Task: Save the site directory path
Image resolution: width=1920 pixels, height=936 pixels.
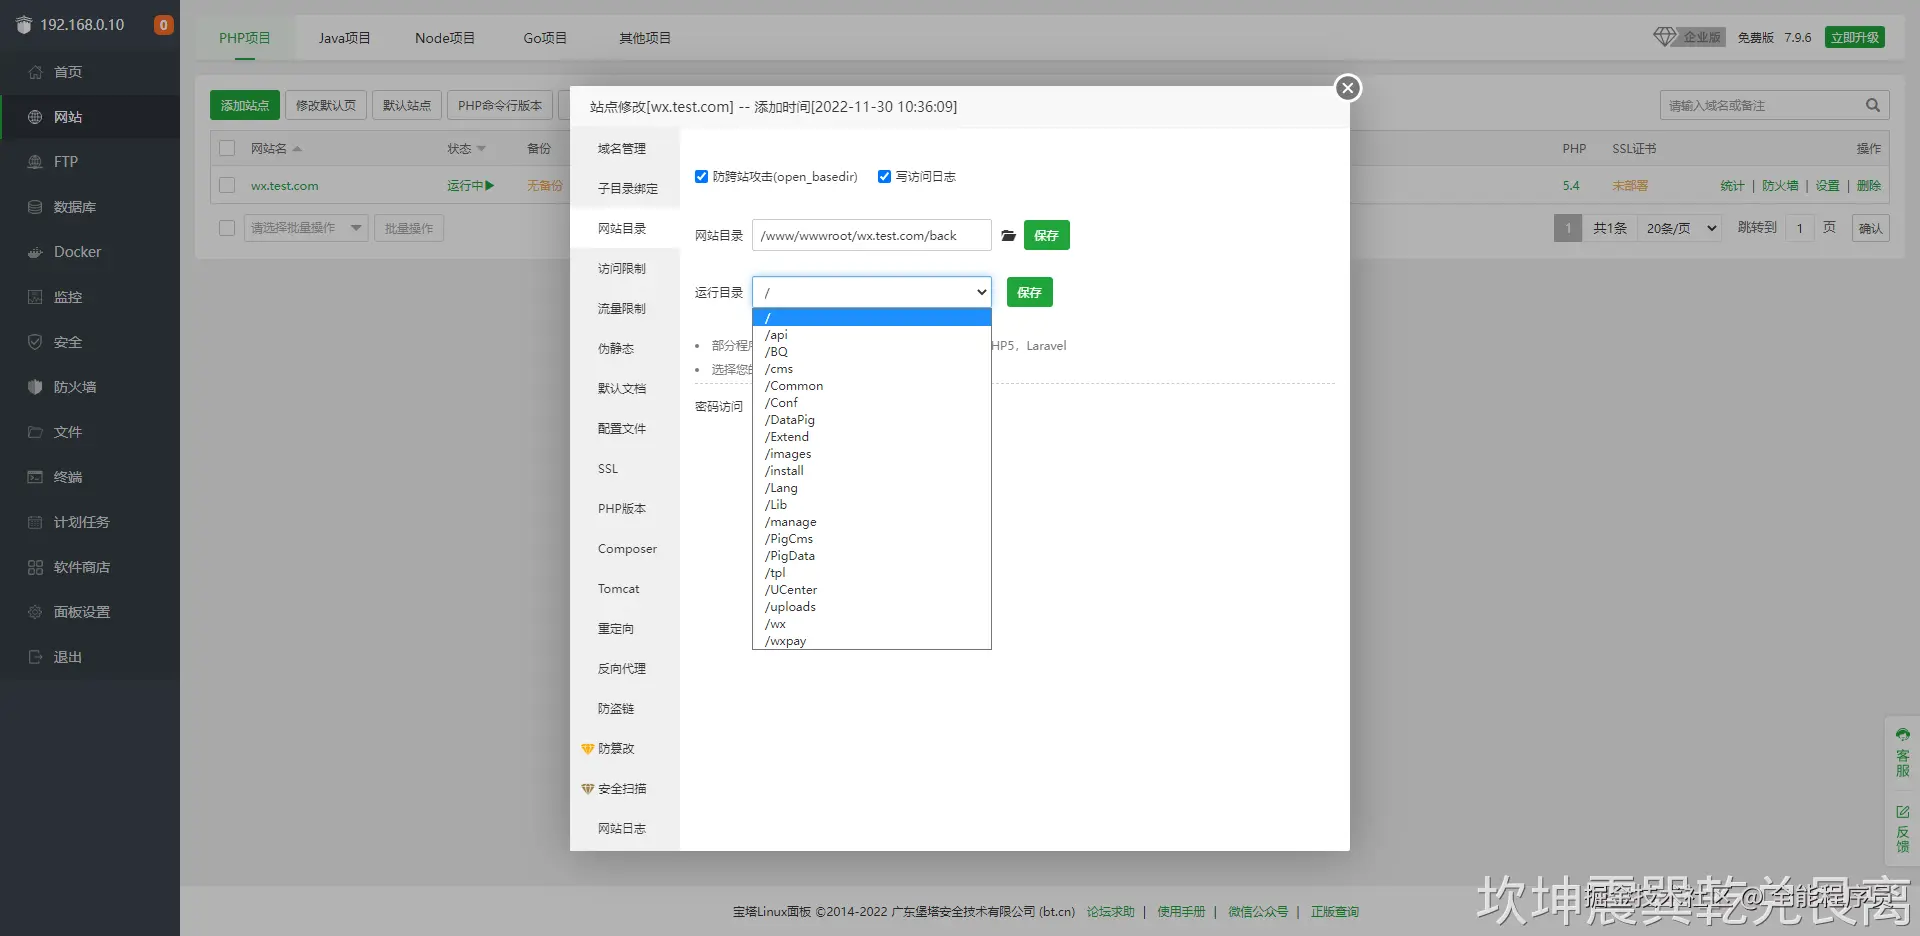Action: click(1046, 235)
